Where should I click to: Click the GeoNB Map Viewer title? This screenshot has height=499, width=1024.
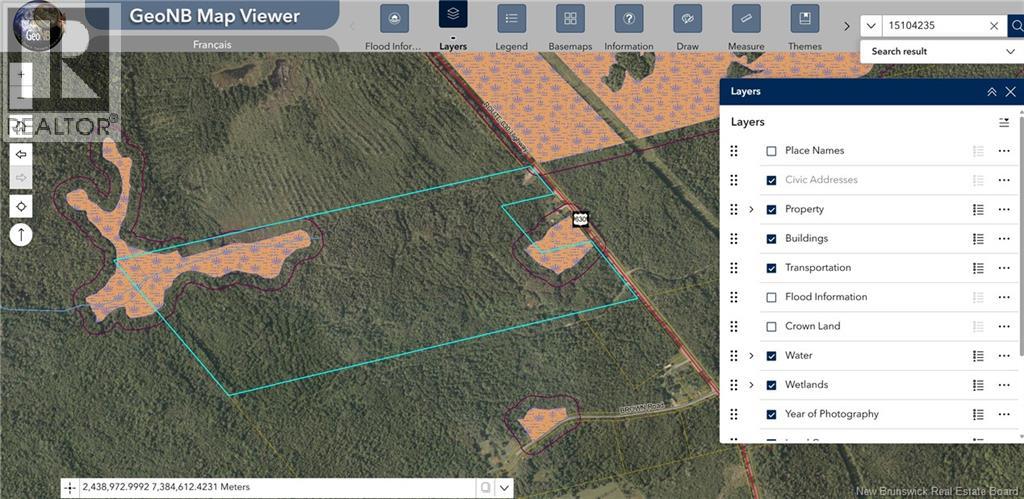point(215,16)
